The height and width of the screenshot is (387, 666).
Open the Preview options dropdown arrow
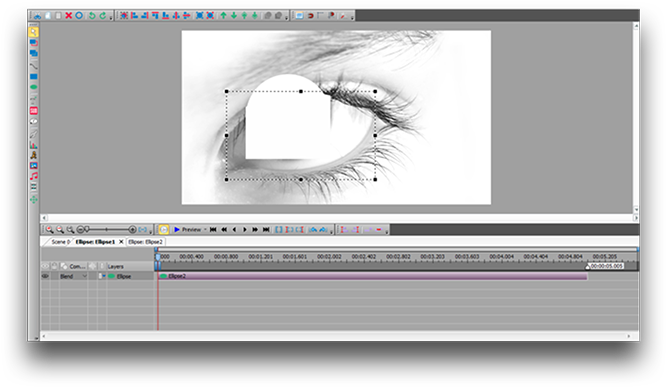click(x=205, y=230)
